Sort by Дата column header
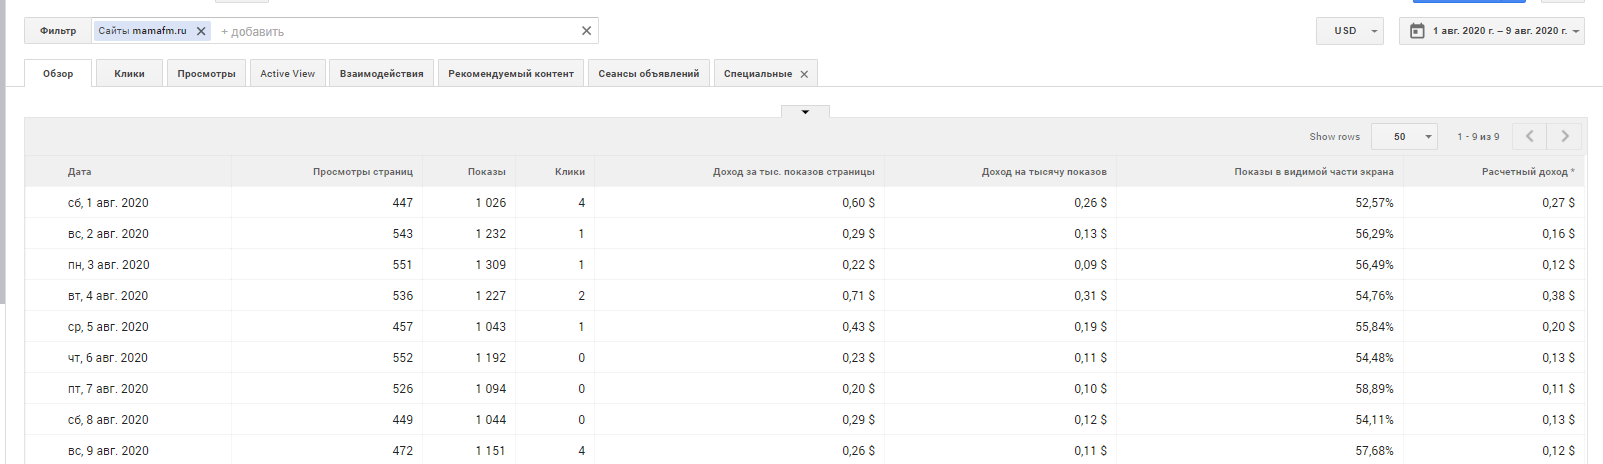1603x464 pixels. coord(80,172)
